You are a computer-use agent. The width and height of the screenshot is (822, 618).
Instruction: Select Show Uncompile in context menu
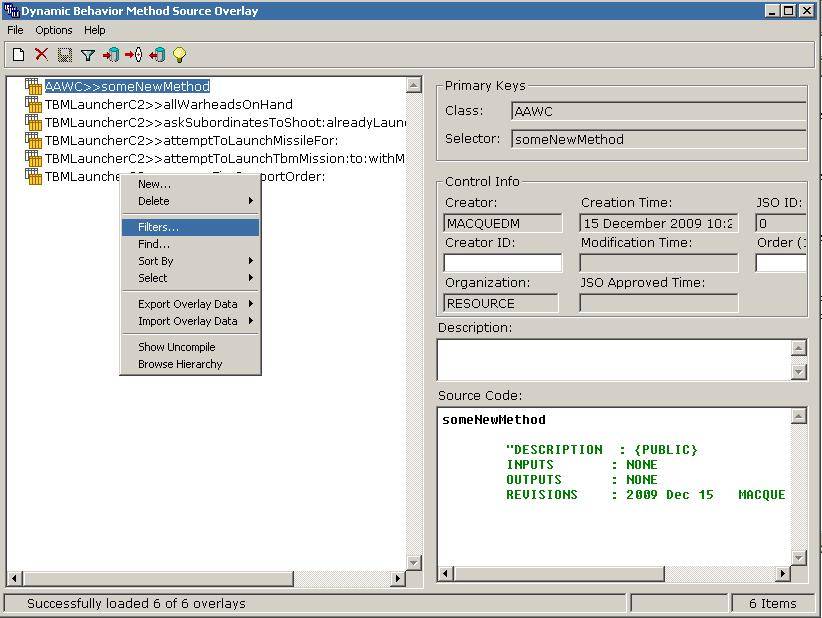(176, 347)
